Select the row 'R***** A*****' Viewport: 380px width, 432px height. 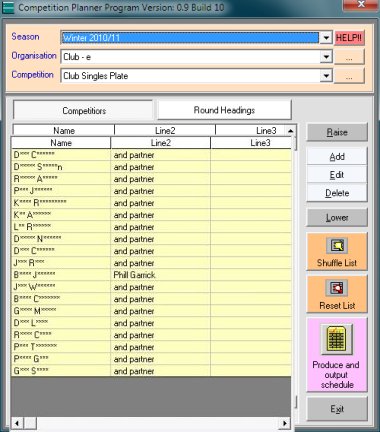tap(151, 179)
